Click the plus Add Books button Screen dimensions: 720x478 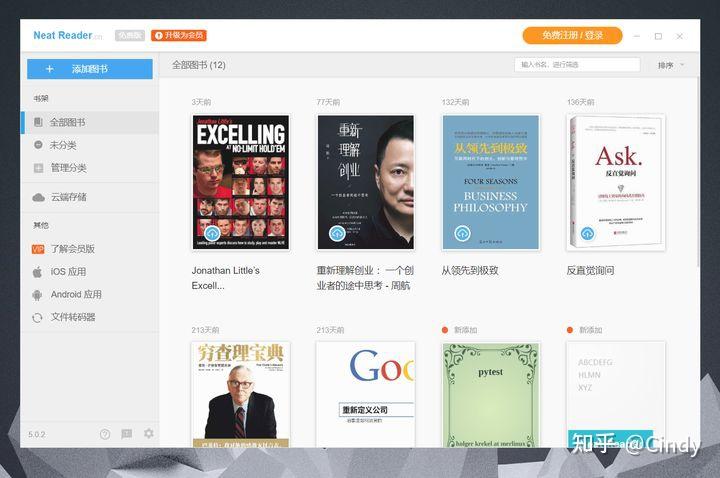click(90, 69)
